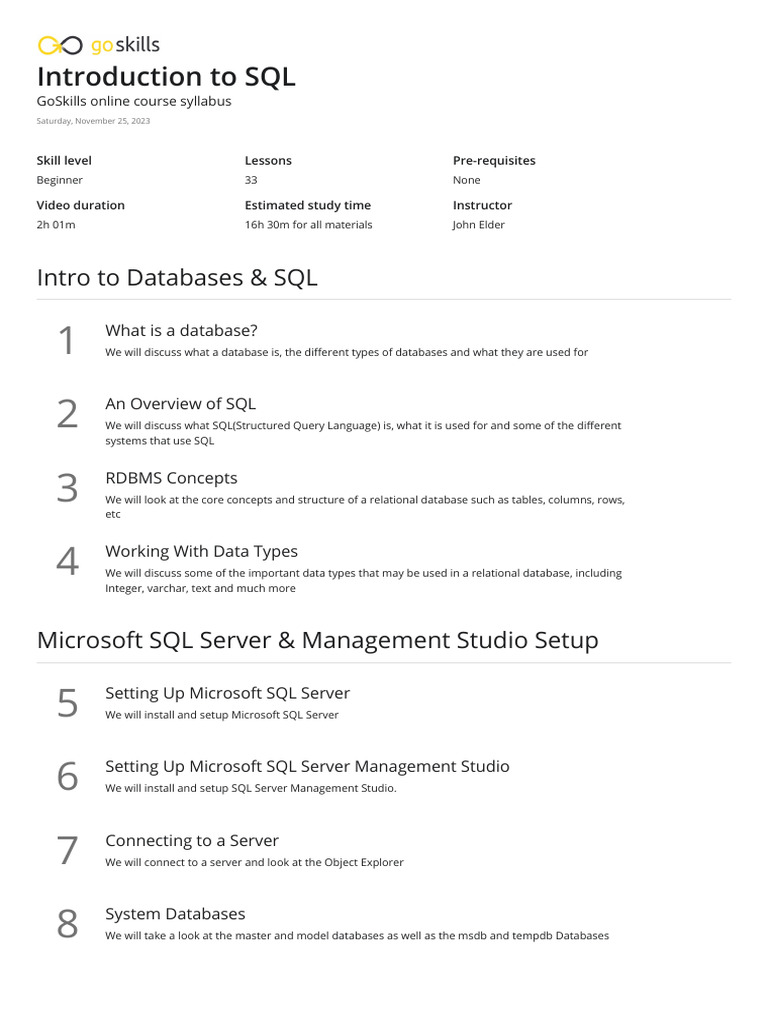Open the System Databases lesson
768x1024 pixels.
[175, 914]
